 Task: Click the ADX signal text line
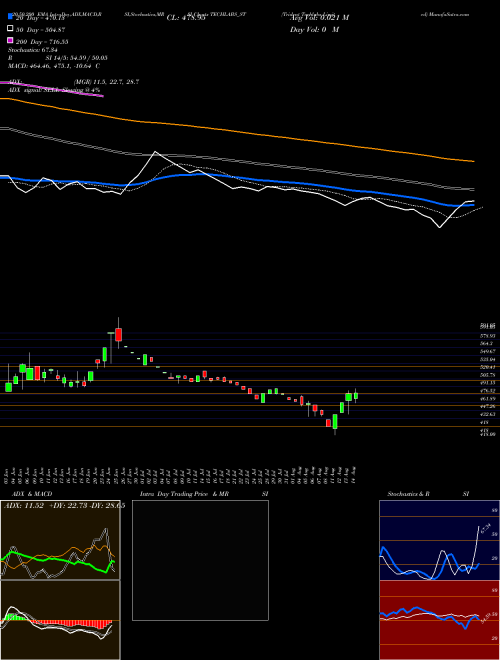(54, 90)
